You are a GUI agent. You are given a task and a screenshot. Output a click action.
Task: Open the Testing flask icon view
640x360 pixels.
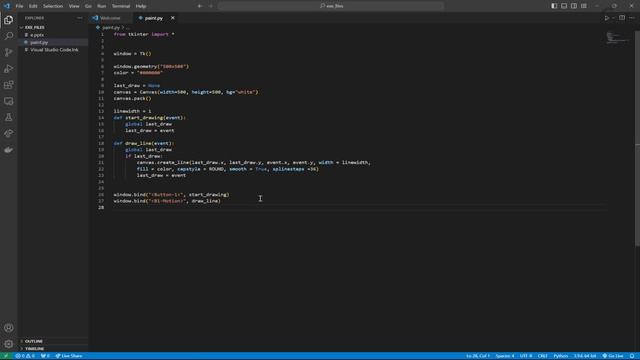click(9, 118)
